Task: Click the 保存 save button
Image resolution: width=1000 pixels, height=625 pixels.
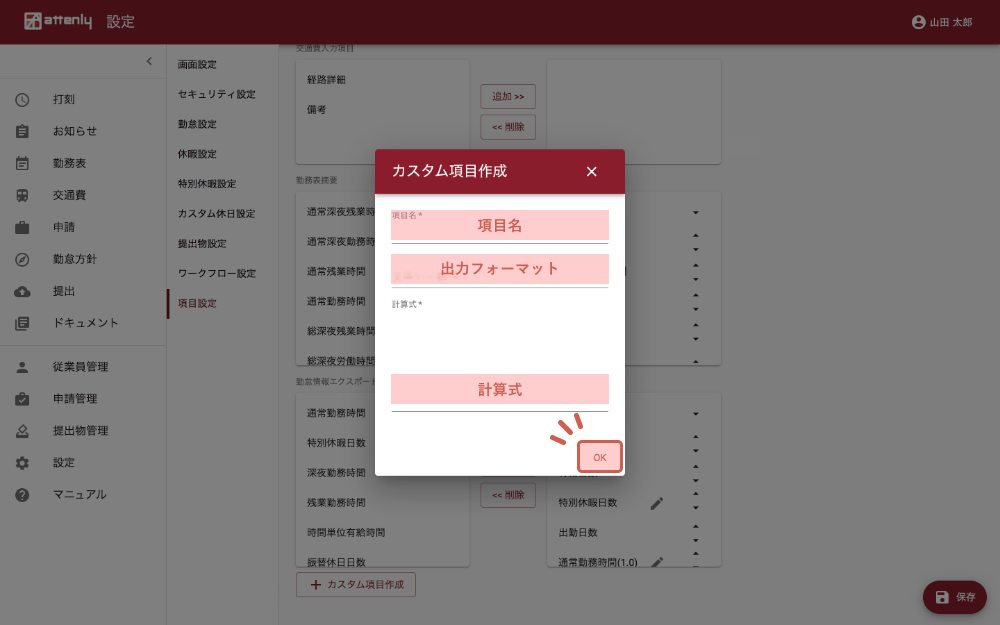Action: click(x=954, y=597)
